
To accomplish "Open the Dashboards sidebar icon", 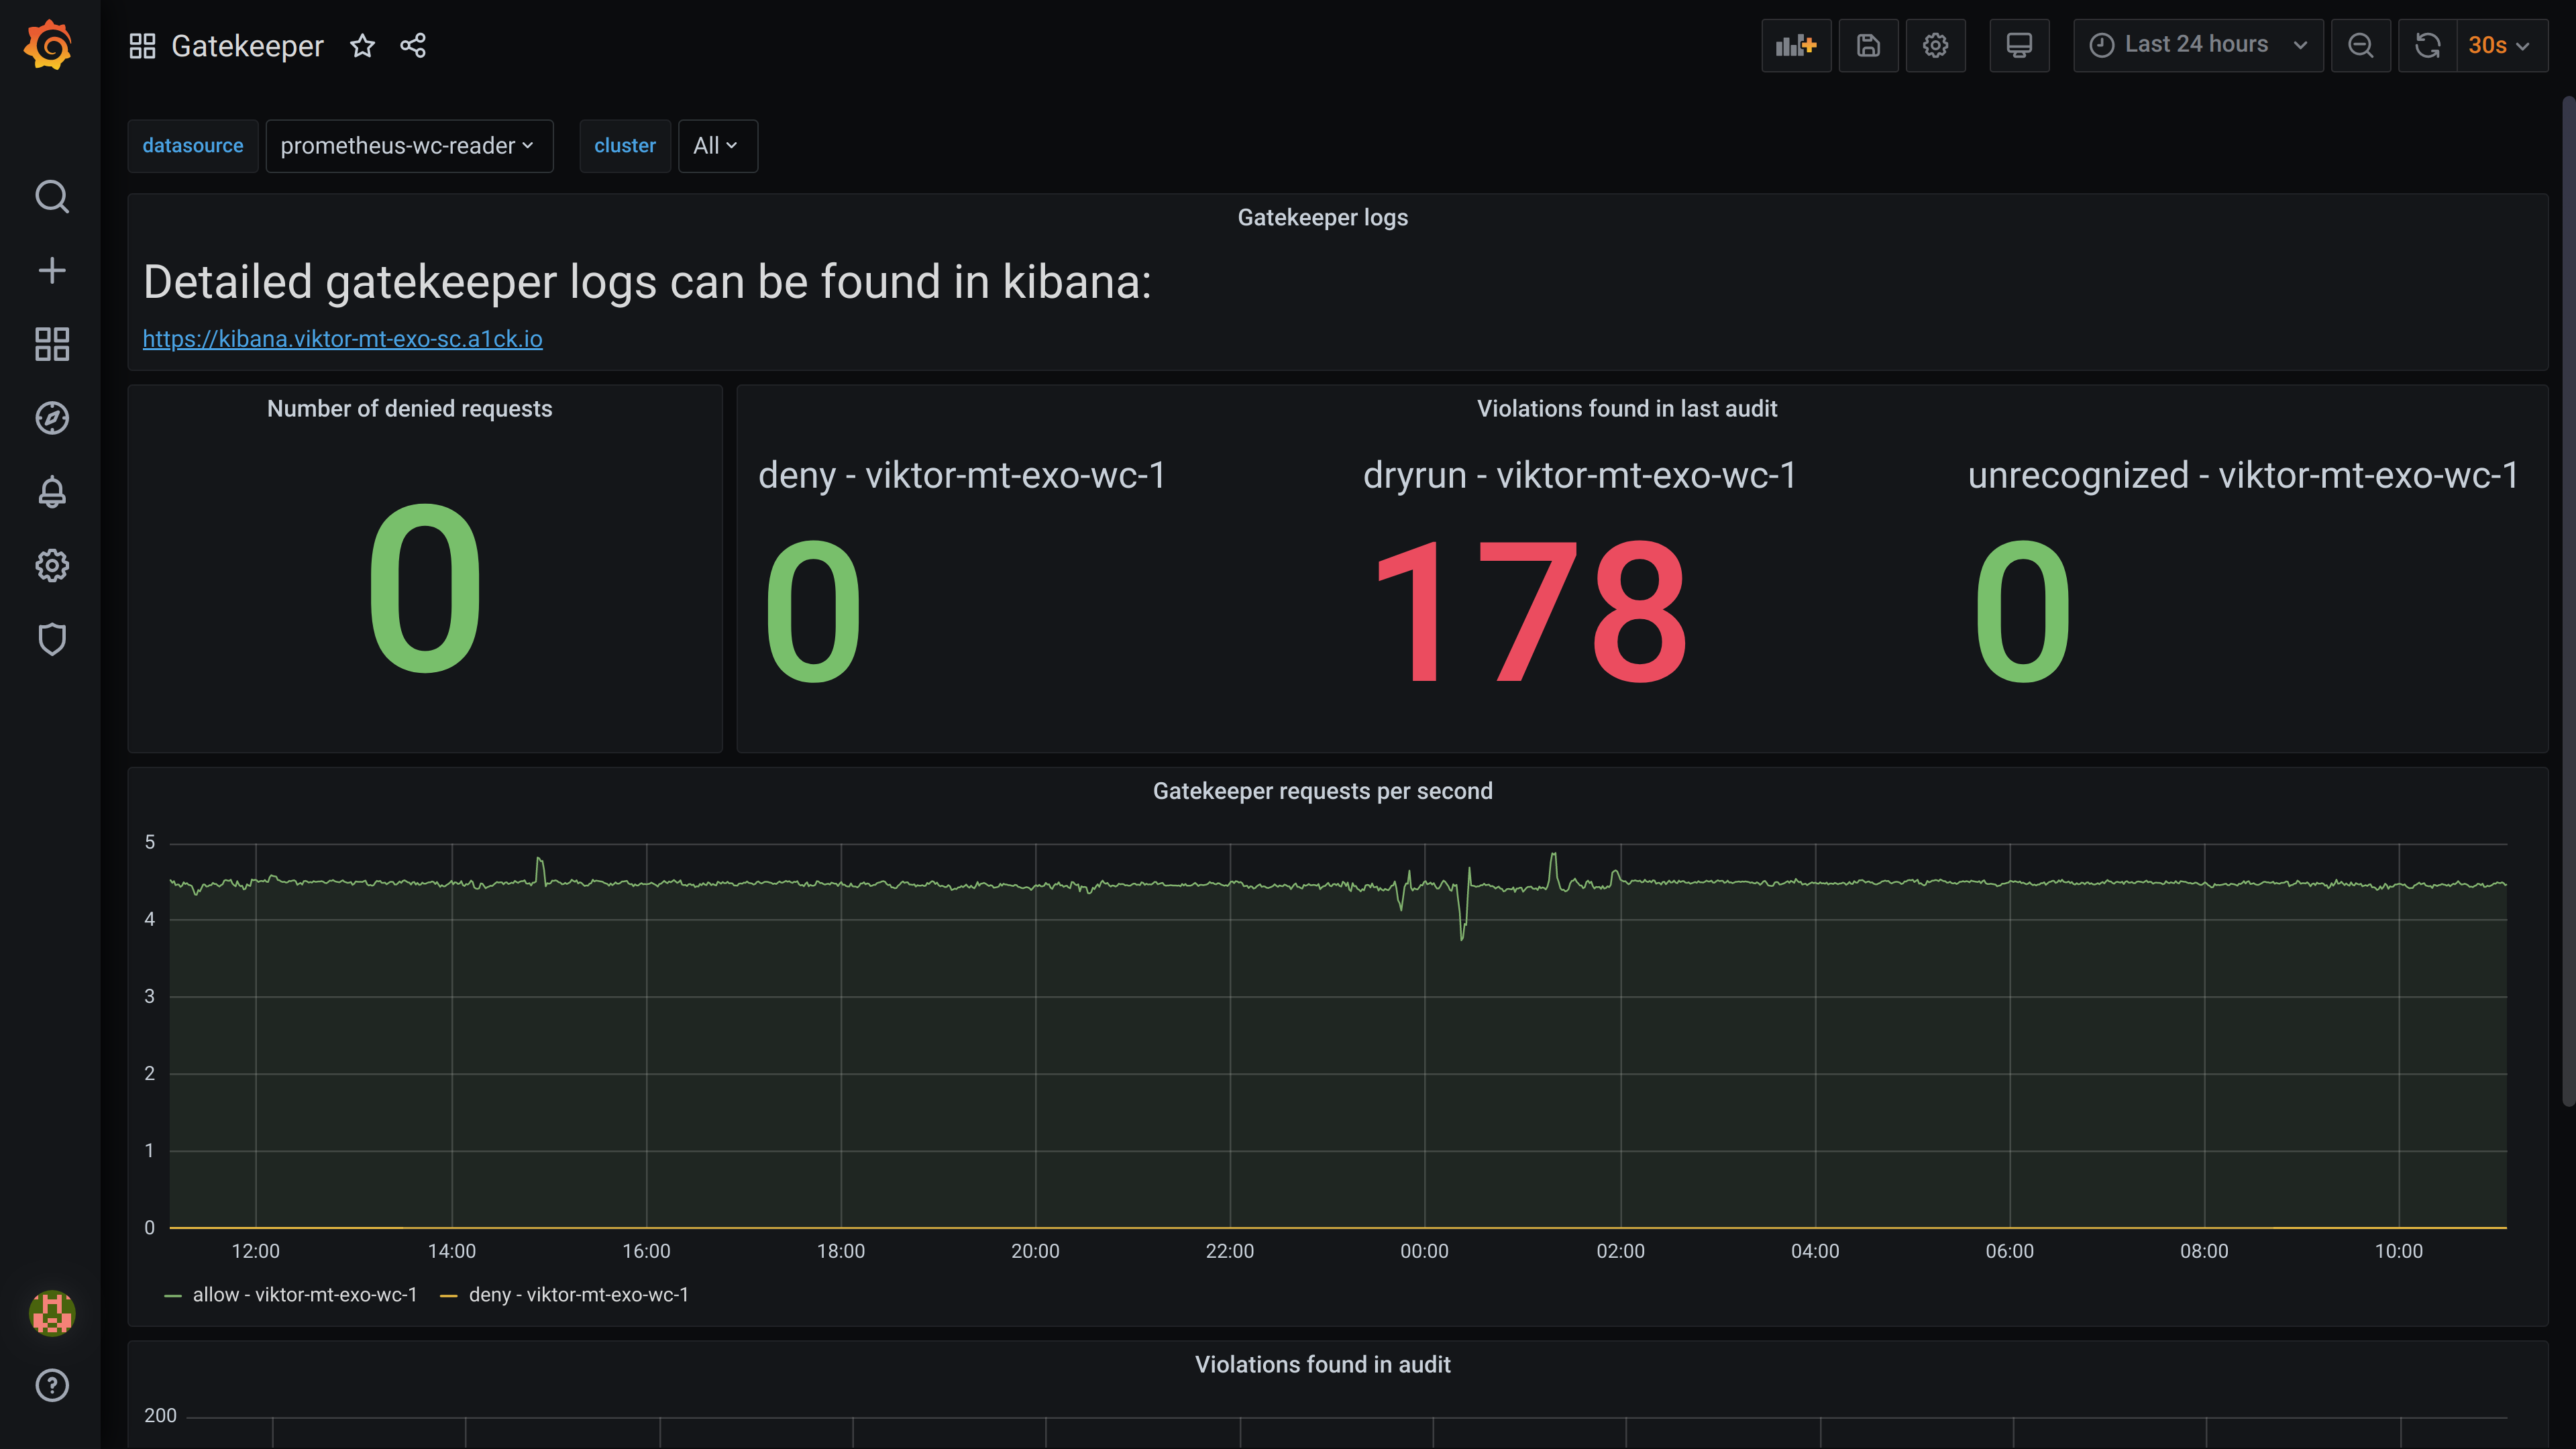I will click(52, 344).
